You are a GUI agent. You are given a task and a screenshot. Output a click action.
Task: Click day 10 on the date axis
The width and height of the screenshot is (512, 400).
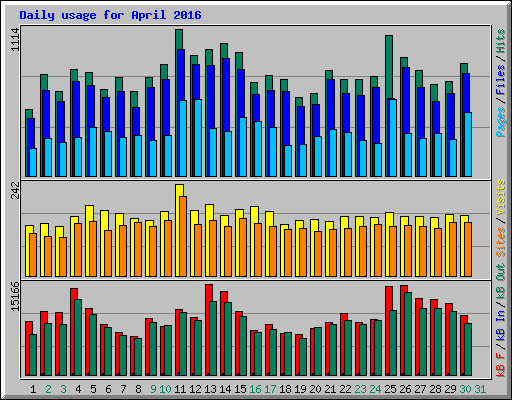(x=165, y=389)
